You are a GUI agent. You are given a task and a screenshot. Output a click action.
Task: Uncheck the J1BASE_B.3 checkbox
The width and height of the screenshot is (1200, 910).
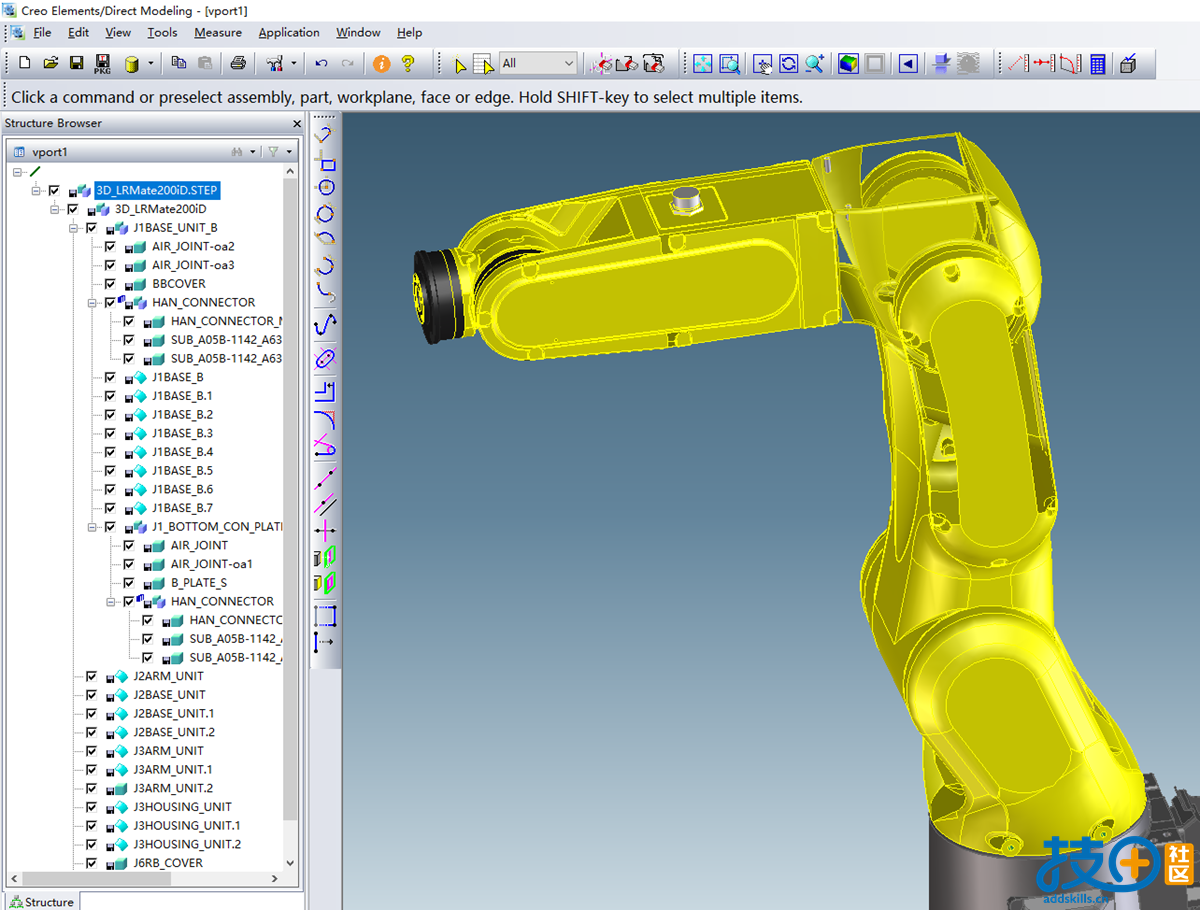click(x=110, y=433)
